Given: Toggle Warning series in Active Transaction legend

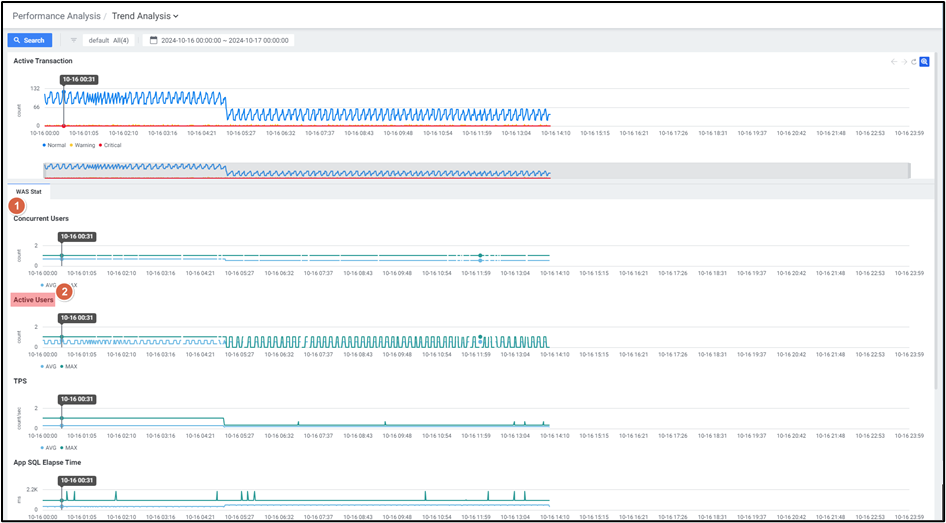Looking at the screenshot, I should click(x=83, y=145).
